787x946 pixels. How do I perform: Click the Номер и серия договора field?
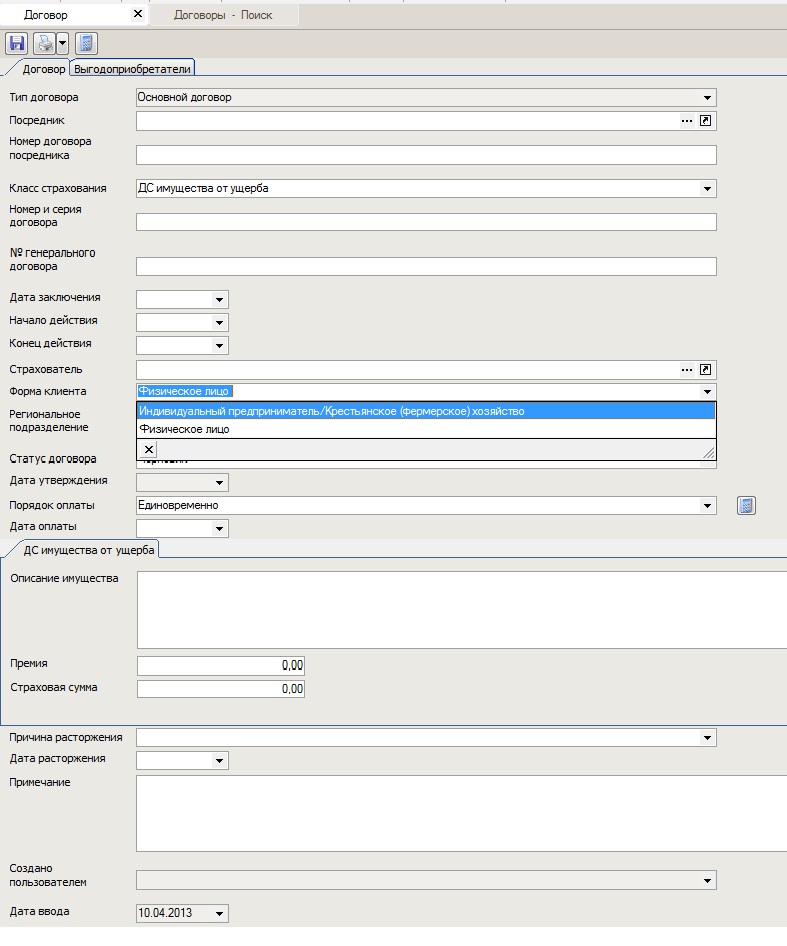[x=426, y=222]
